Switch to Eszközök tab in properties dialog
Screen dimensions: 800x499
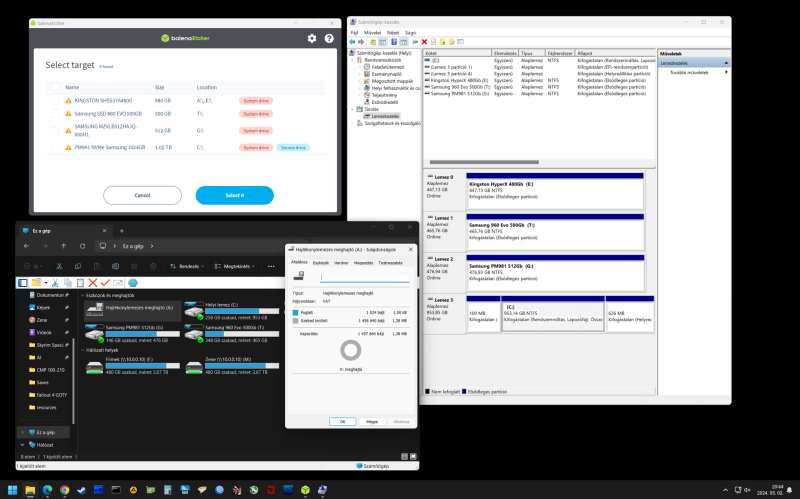click(320, 263)
